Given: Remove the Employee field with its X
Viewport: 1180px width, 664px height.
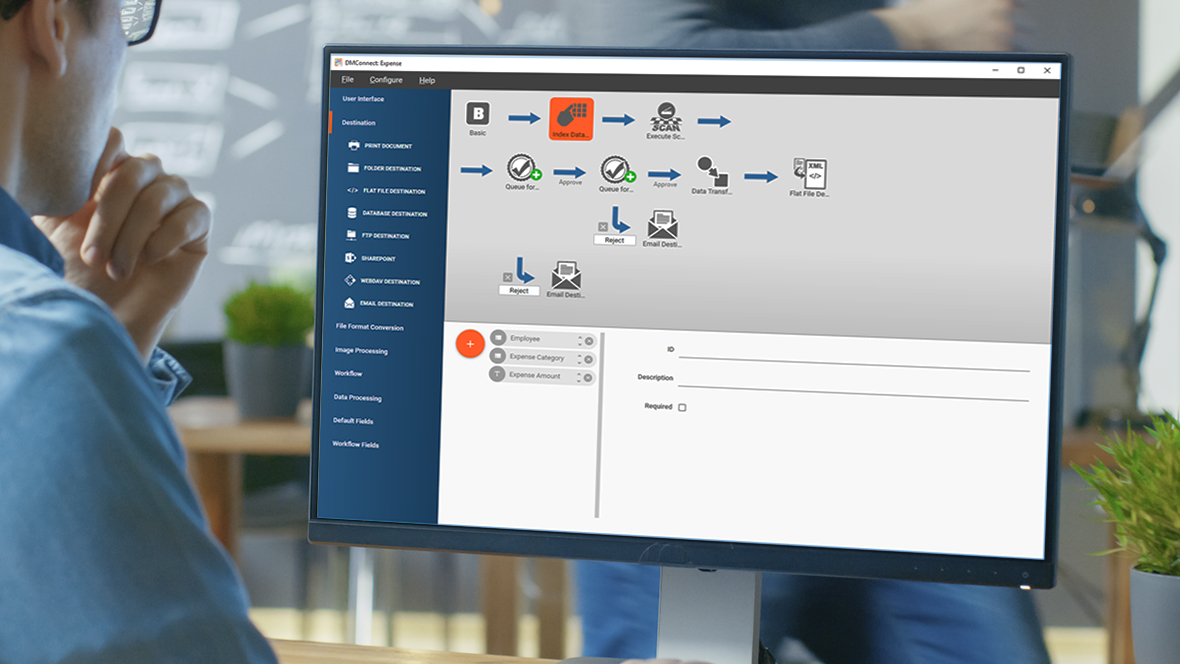Looking at the screenshot, I should coord(589,341).
